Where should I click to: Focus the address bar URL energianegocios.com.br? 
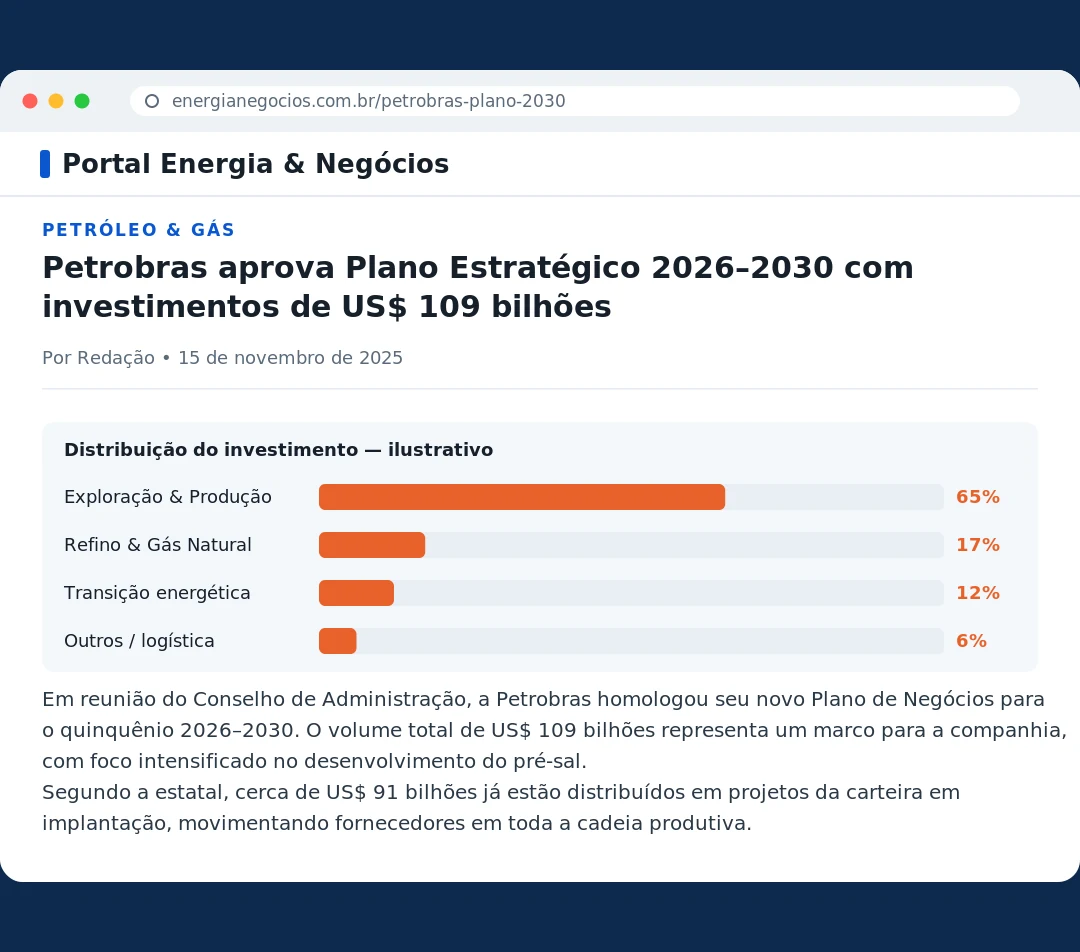pos(574,101)
